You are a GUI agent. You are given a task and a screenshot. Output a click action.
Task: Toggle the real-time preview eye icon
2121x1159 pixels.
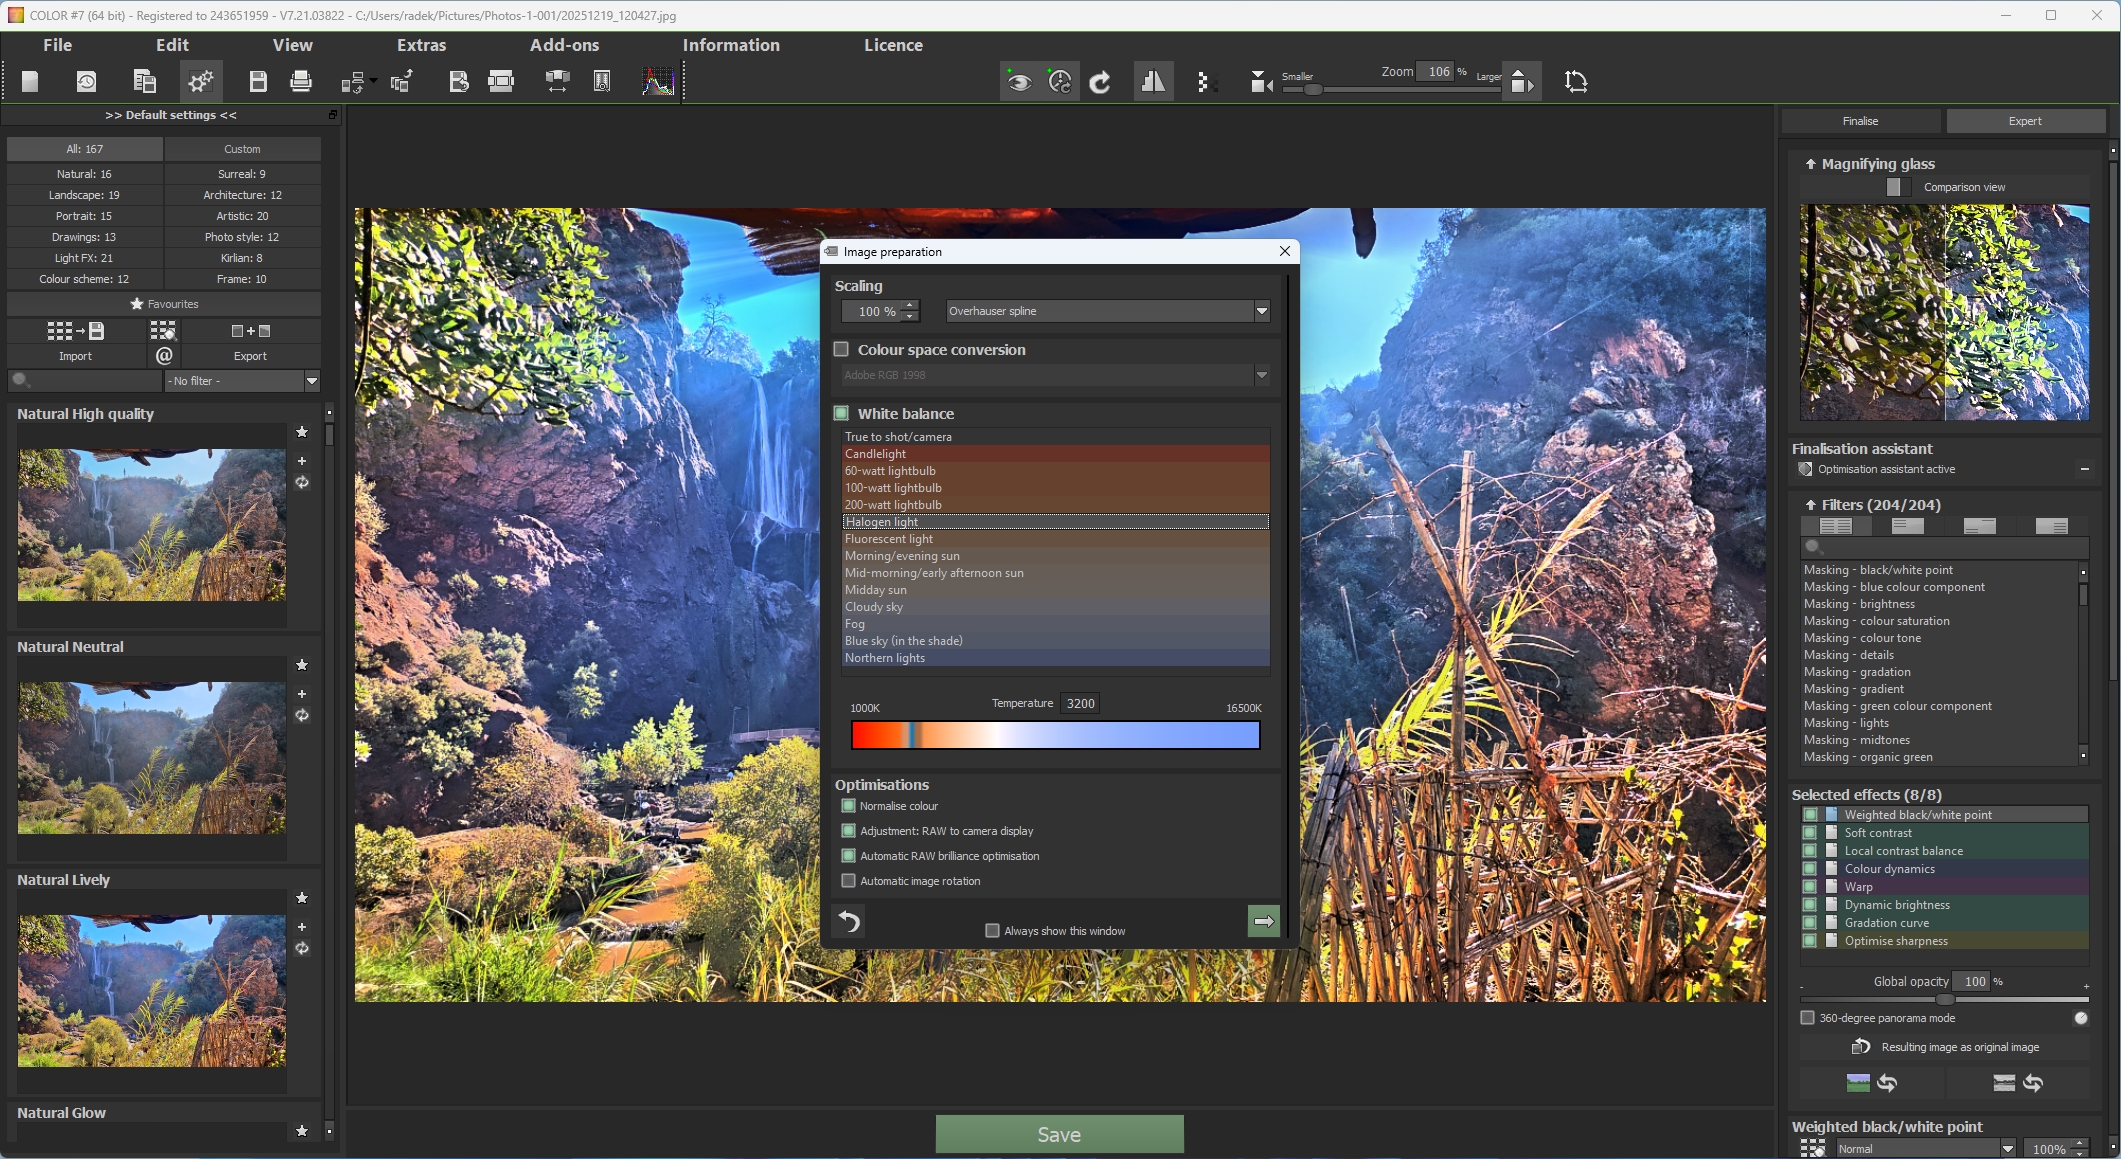coord(1019,82)
